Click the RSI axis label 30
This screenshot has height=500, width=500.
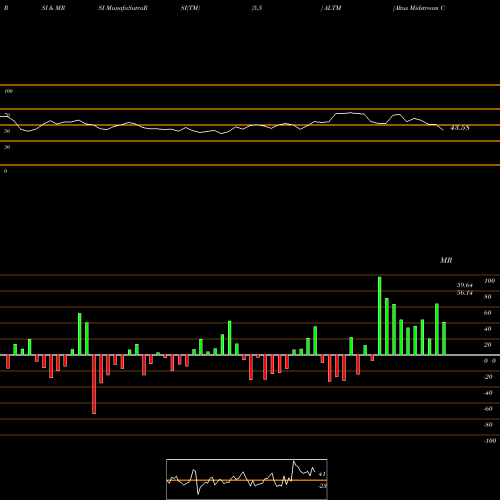coord(7,147)
